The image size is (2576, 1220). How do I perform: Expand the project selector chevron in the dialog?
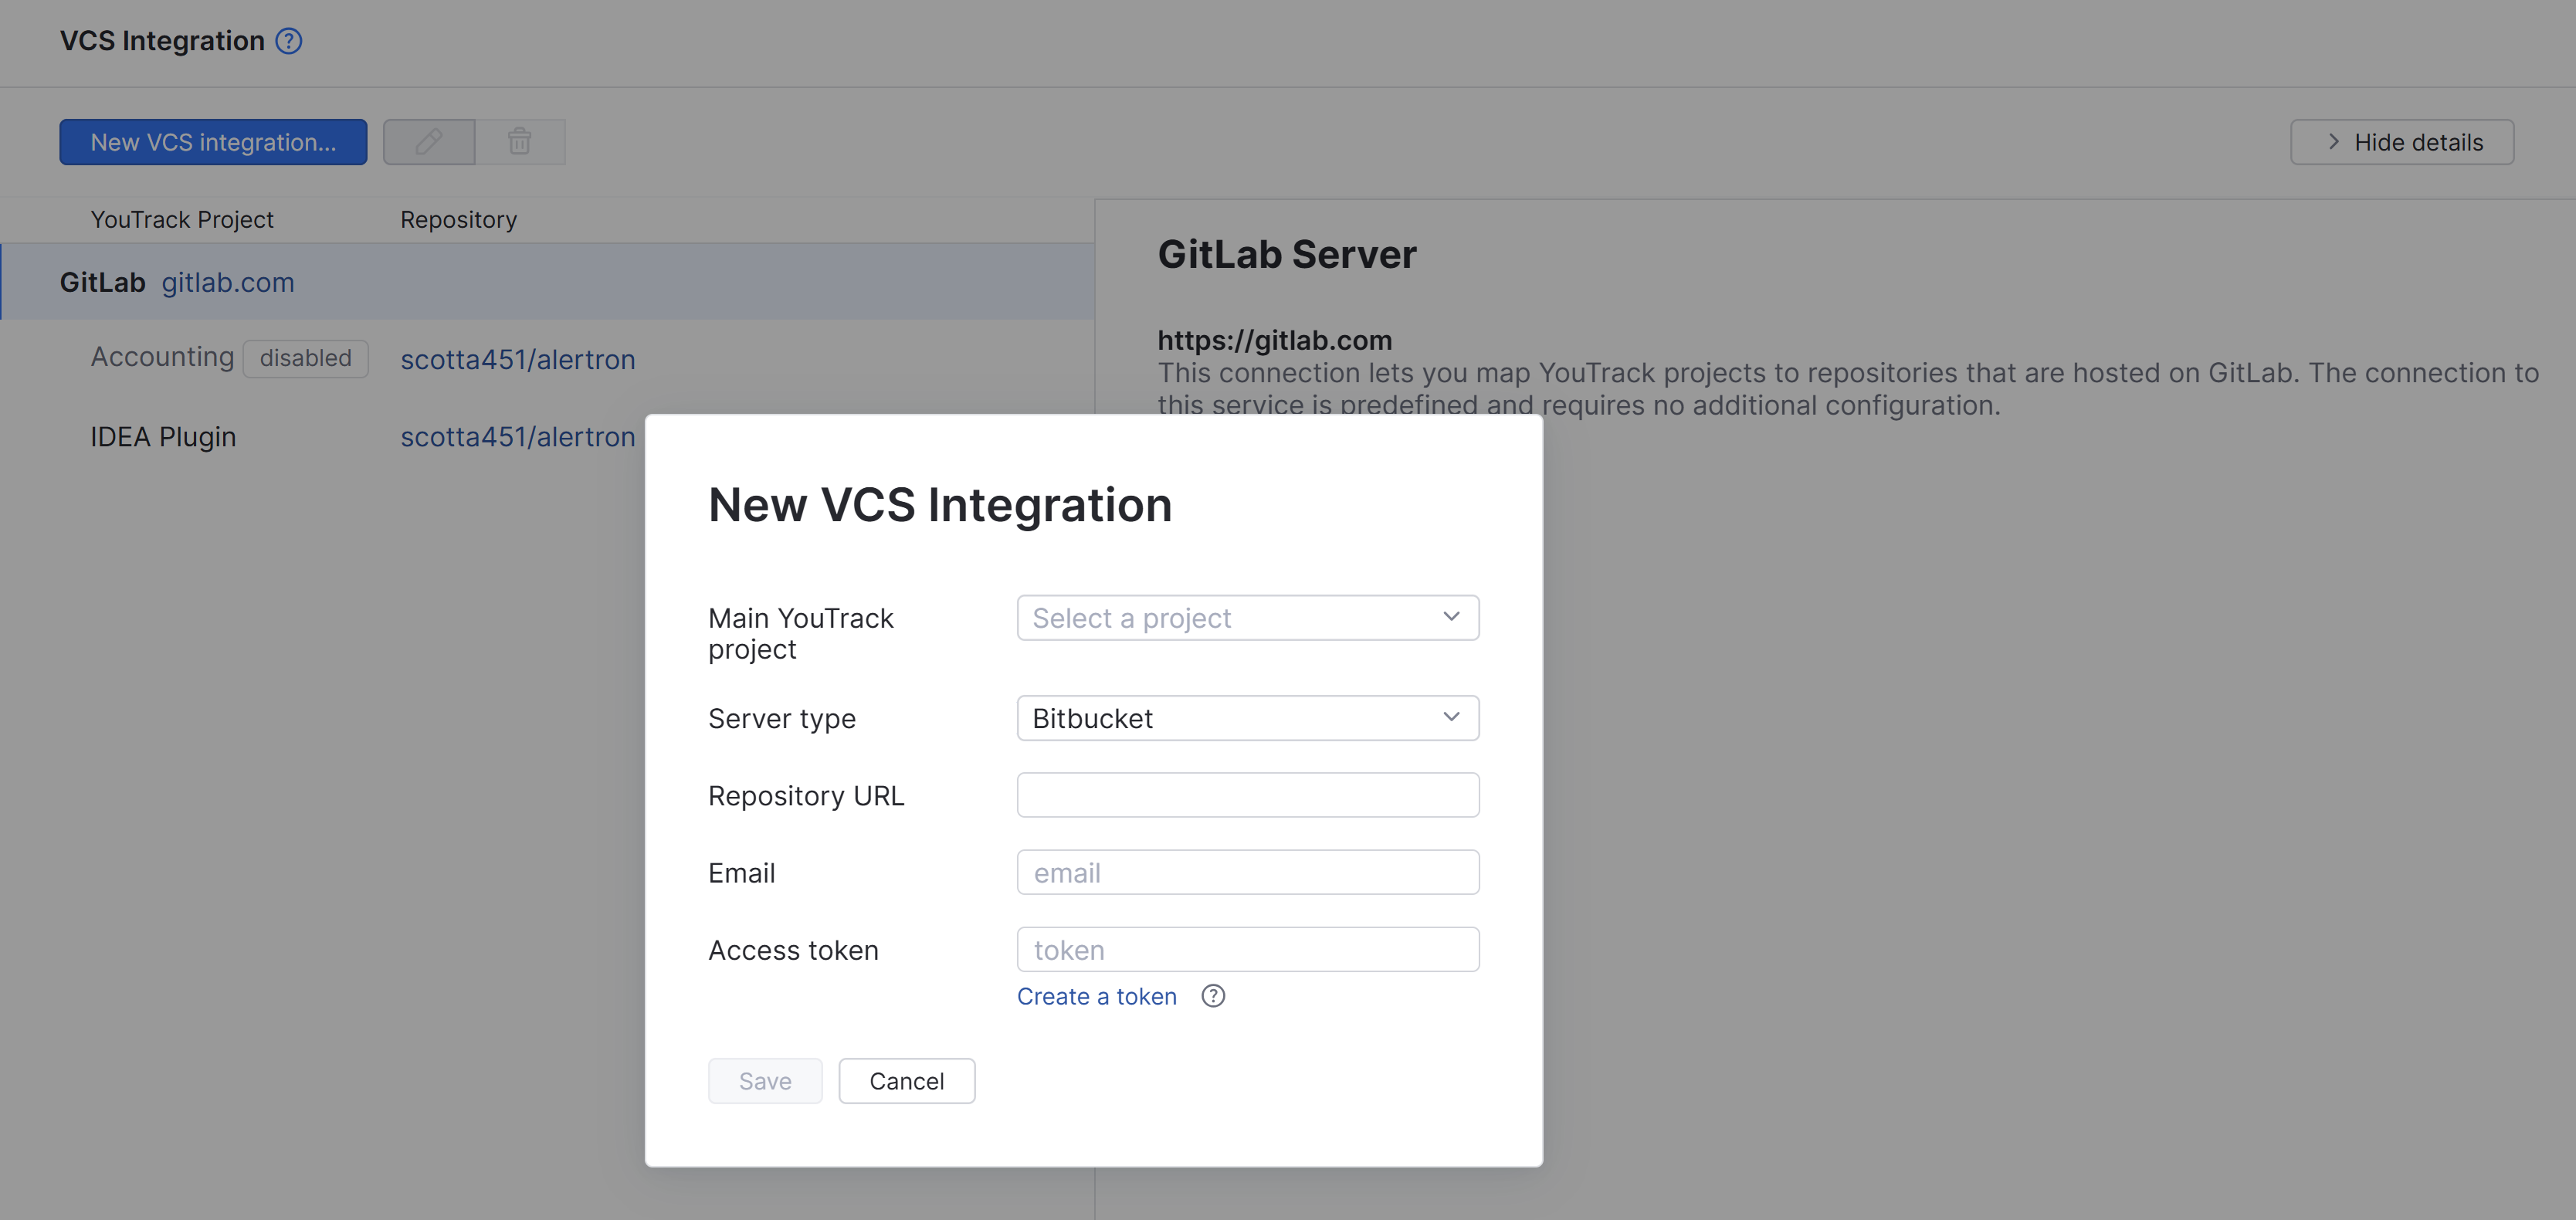pos(1451,617)
